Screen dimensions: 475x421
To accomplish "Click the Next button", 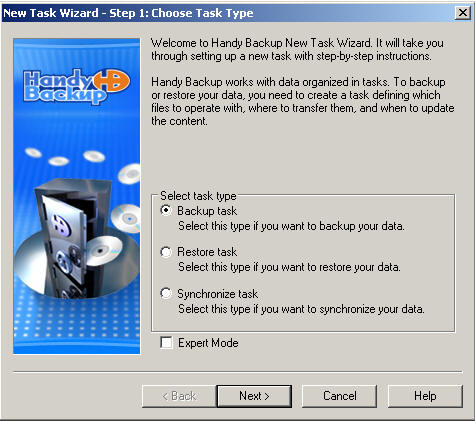I will [254, 396].
